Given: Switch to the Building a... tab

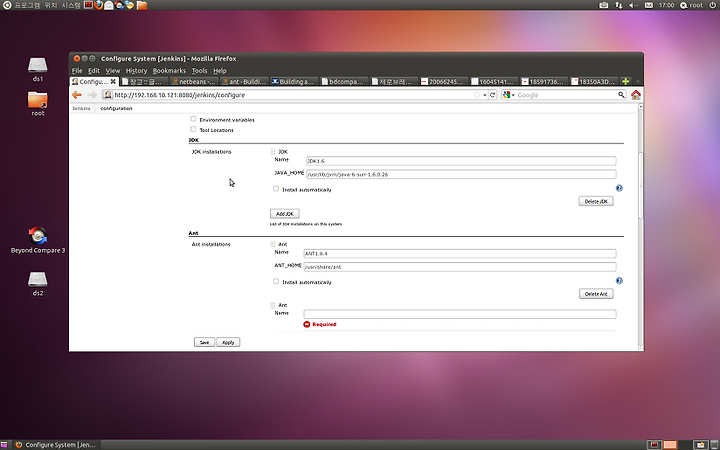Looking at the screenshot, I should [x=295, y=81].
